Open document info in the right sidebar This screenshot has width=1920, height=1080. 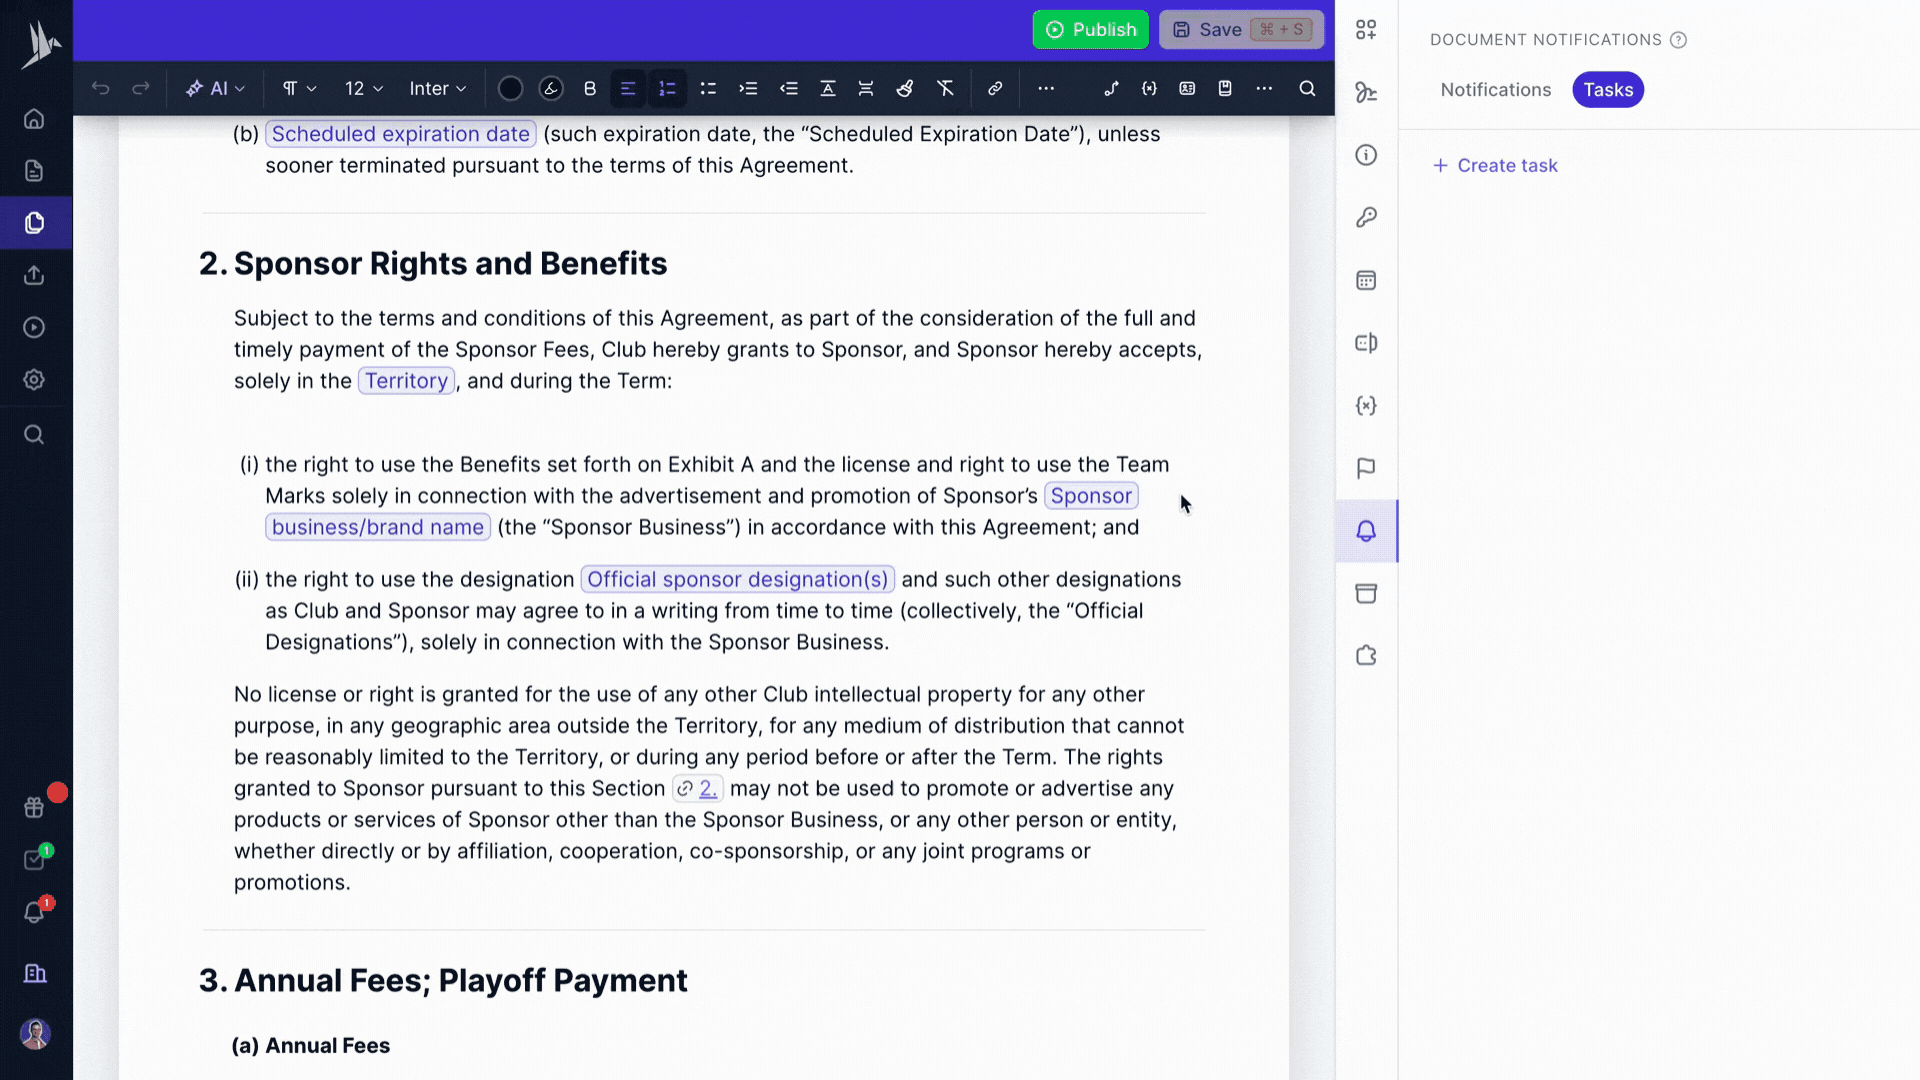1365,155
